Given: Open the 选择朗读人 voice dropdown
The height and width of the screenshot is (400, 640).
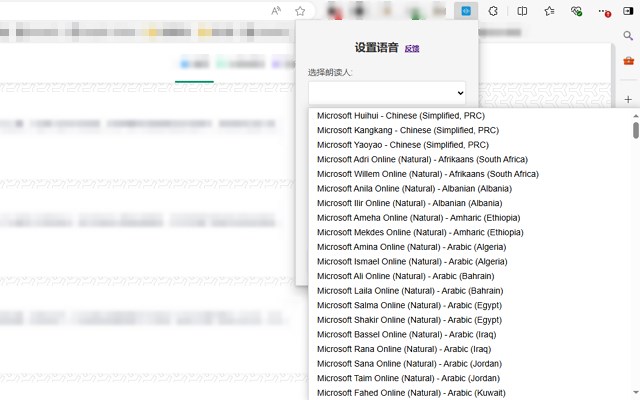Looking at the screenshot, I should 387,93.
